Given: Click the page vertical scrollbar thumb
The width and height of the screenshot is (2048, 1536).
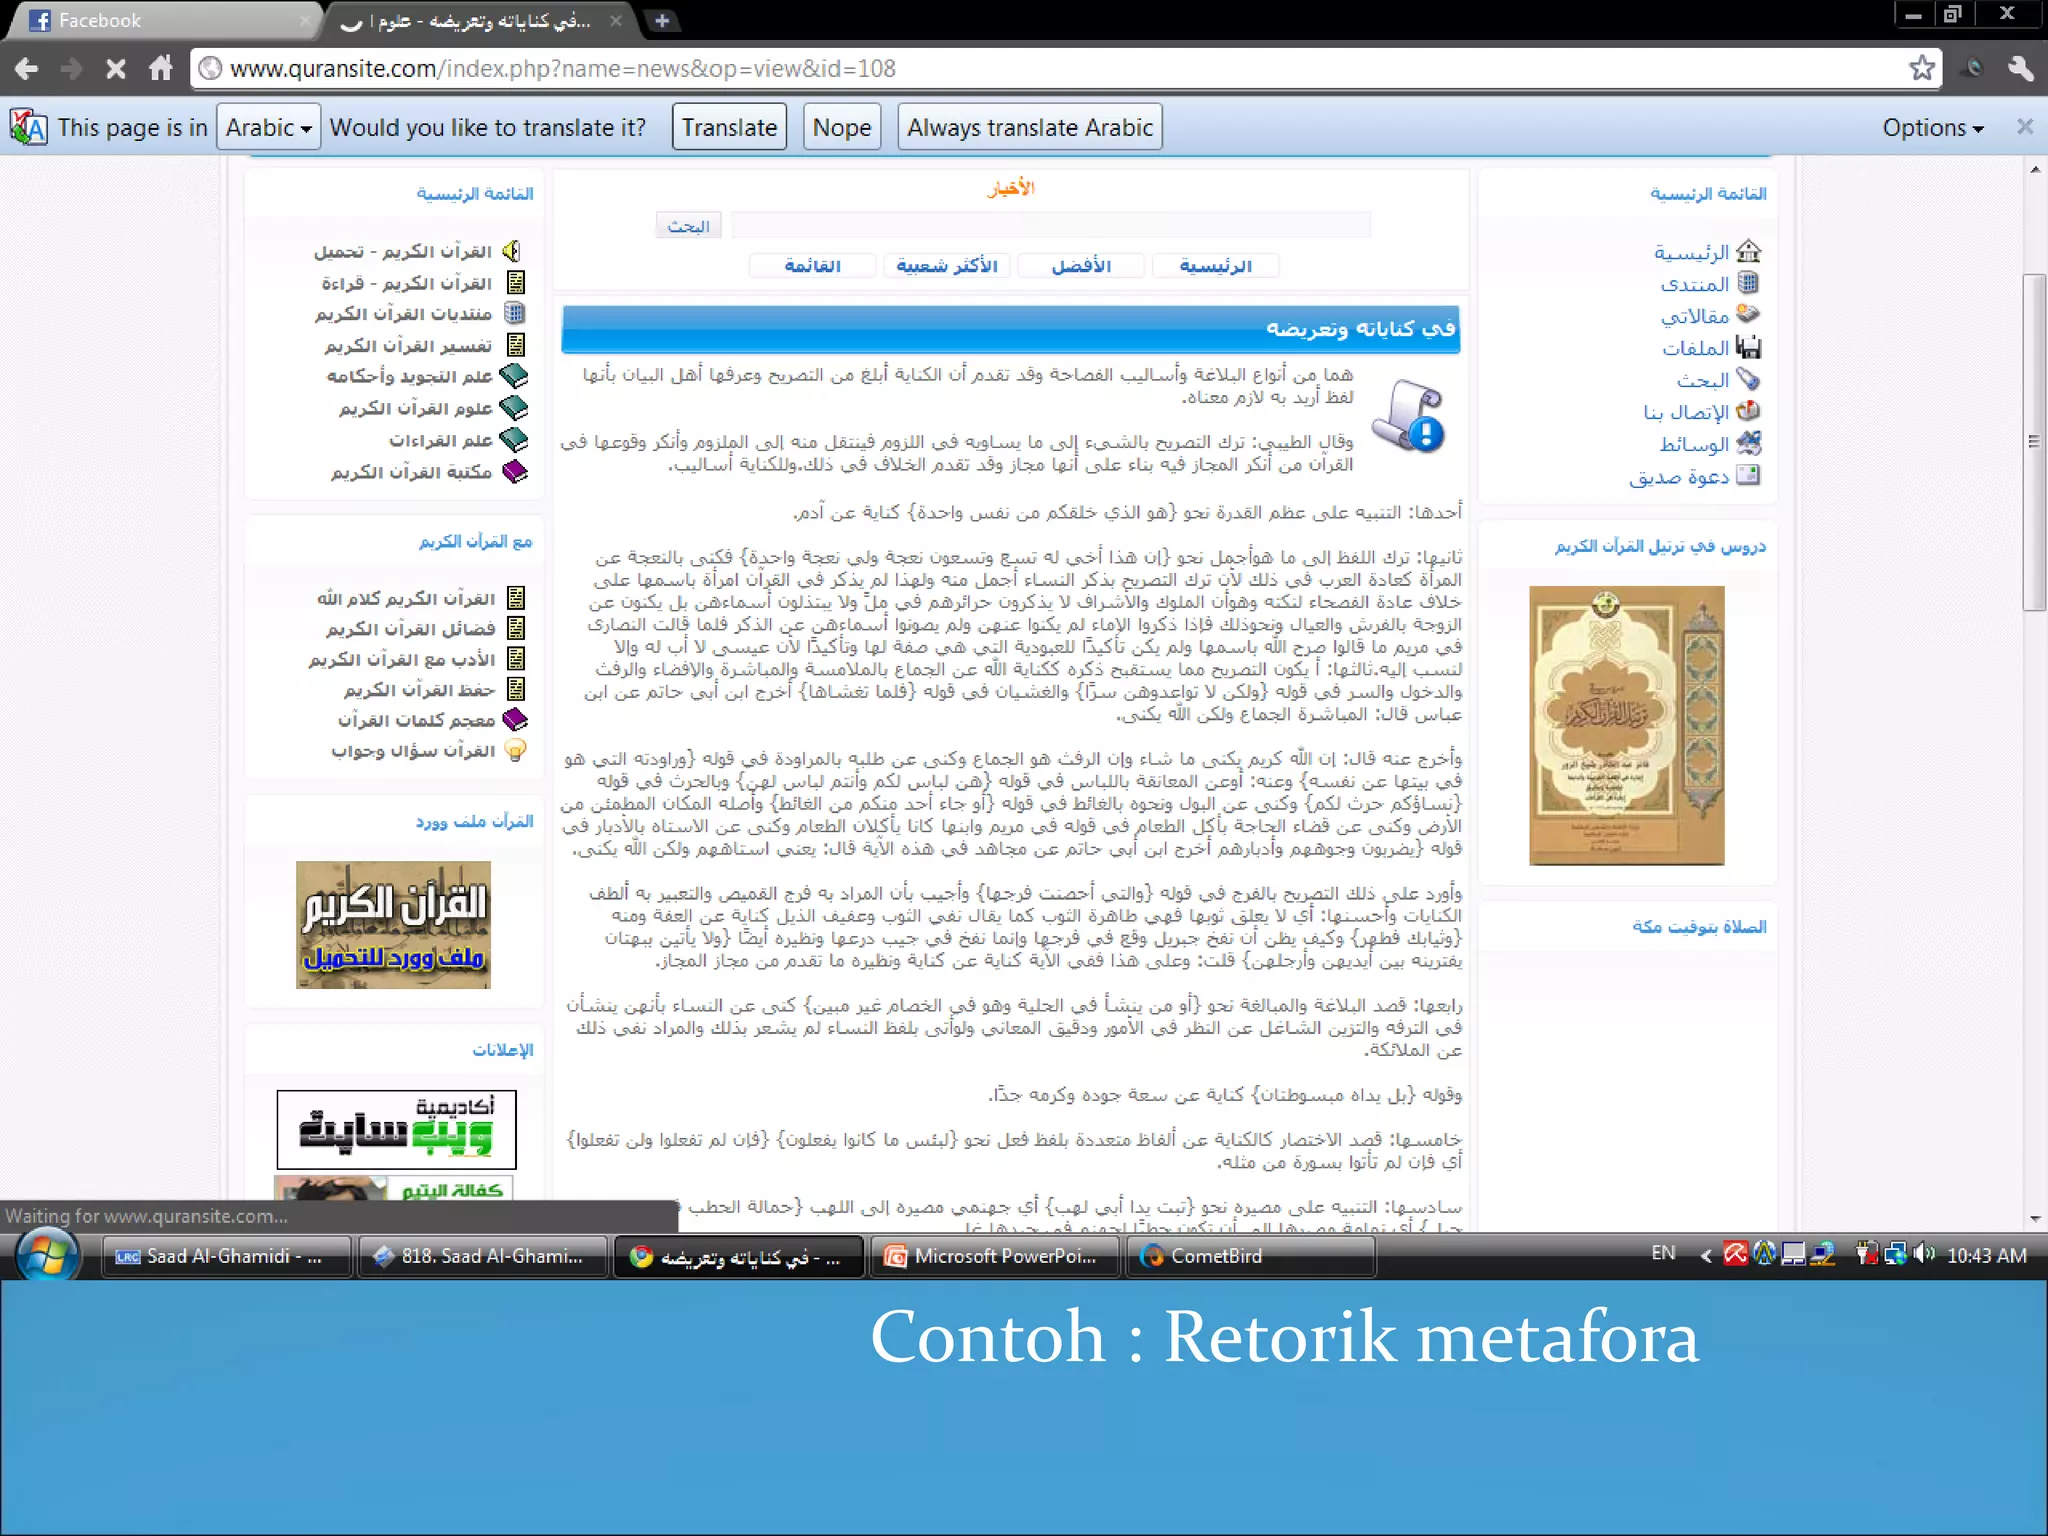Looking at the screenshot, I should 2034,441.
